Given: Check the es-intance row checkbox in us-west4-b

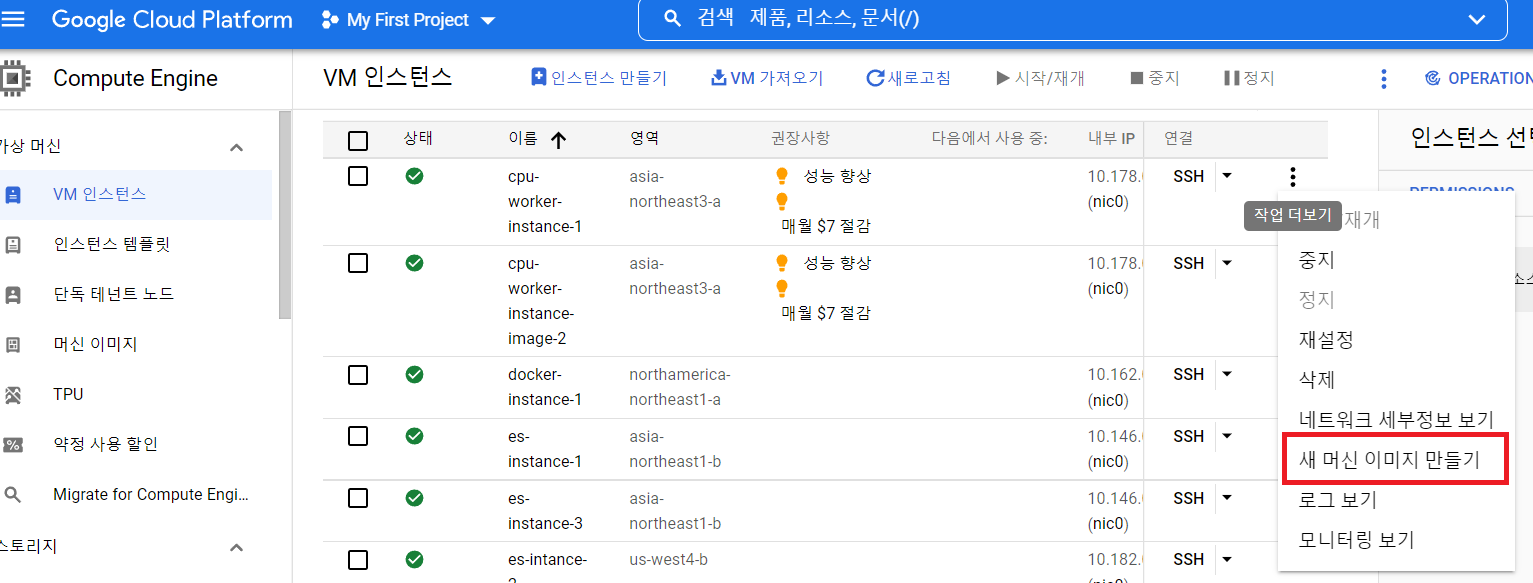Looking at the screenshot, I should pos(358,559).
